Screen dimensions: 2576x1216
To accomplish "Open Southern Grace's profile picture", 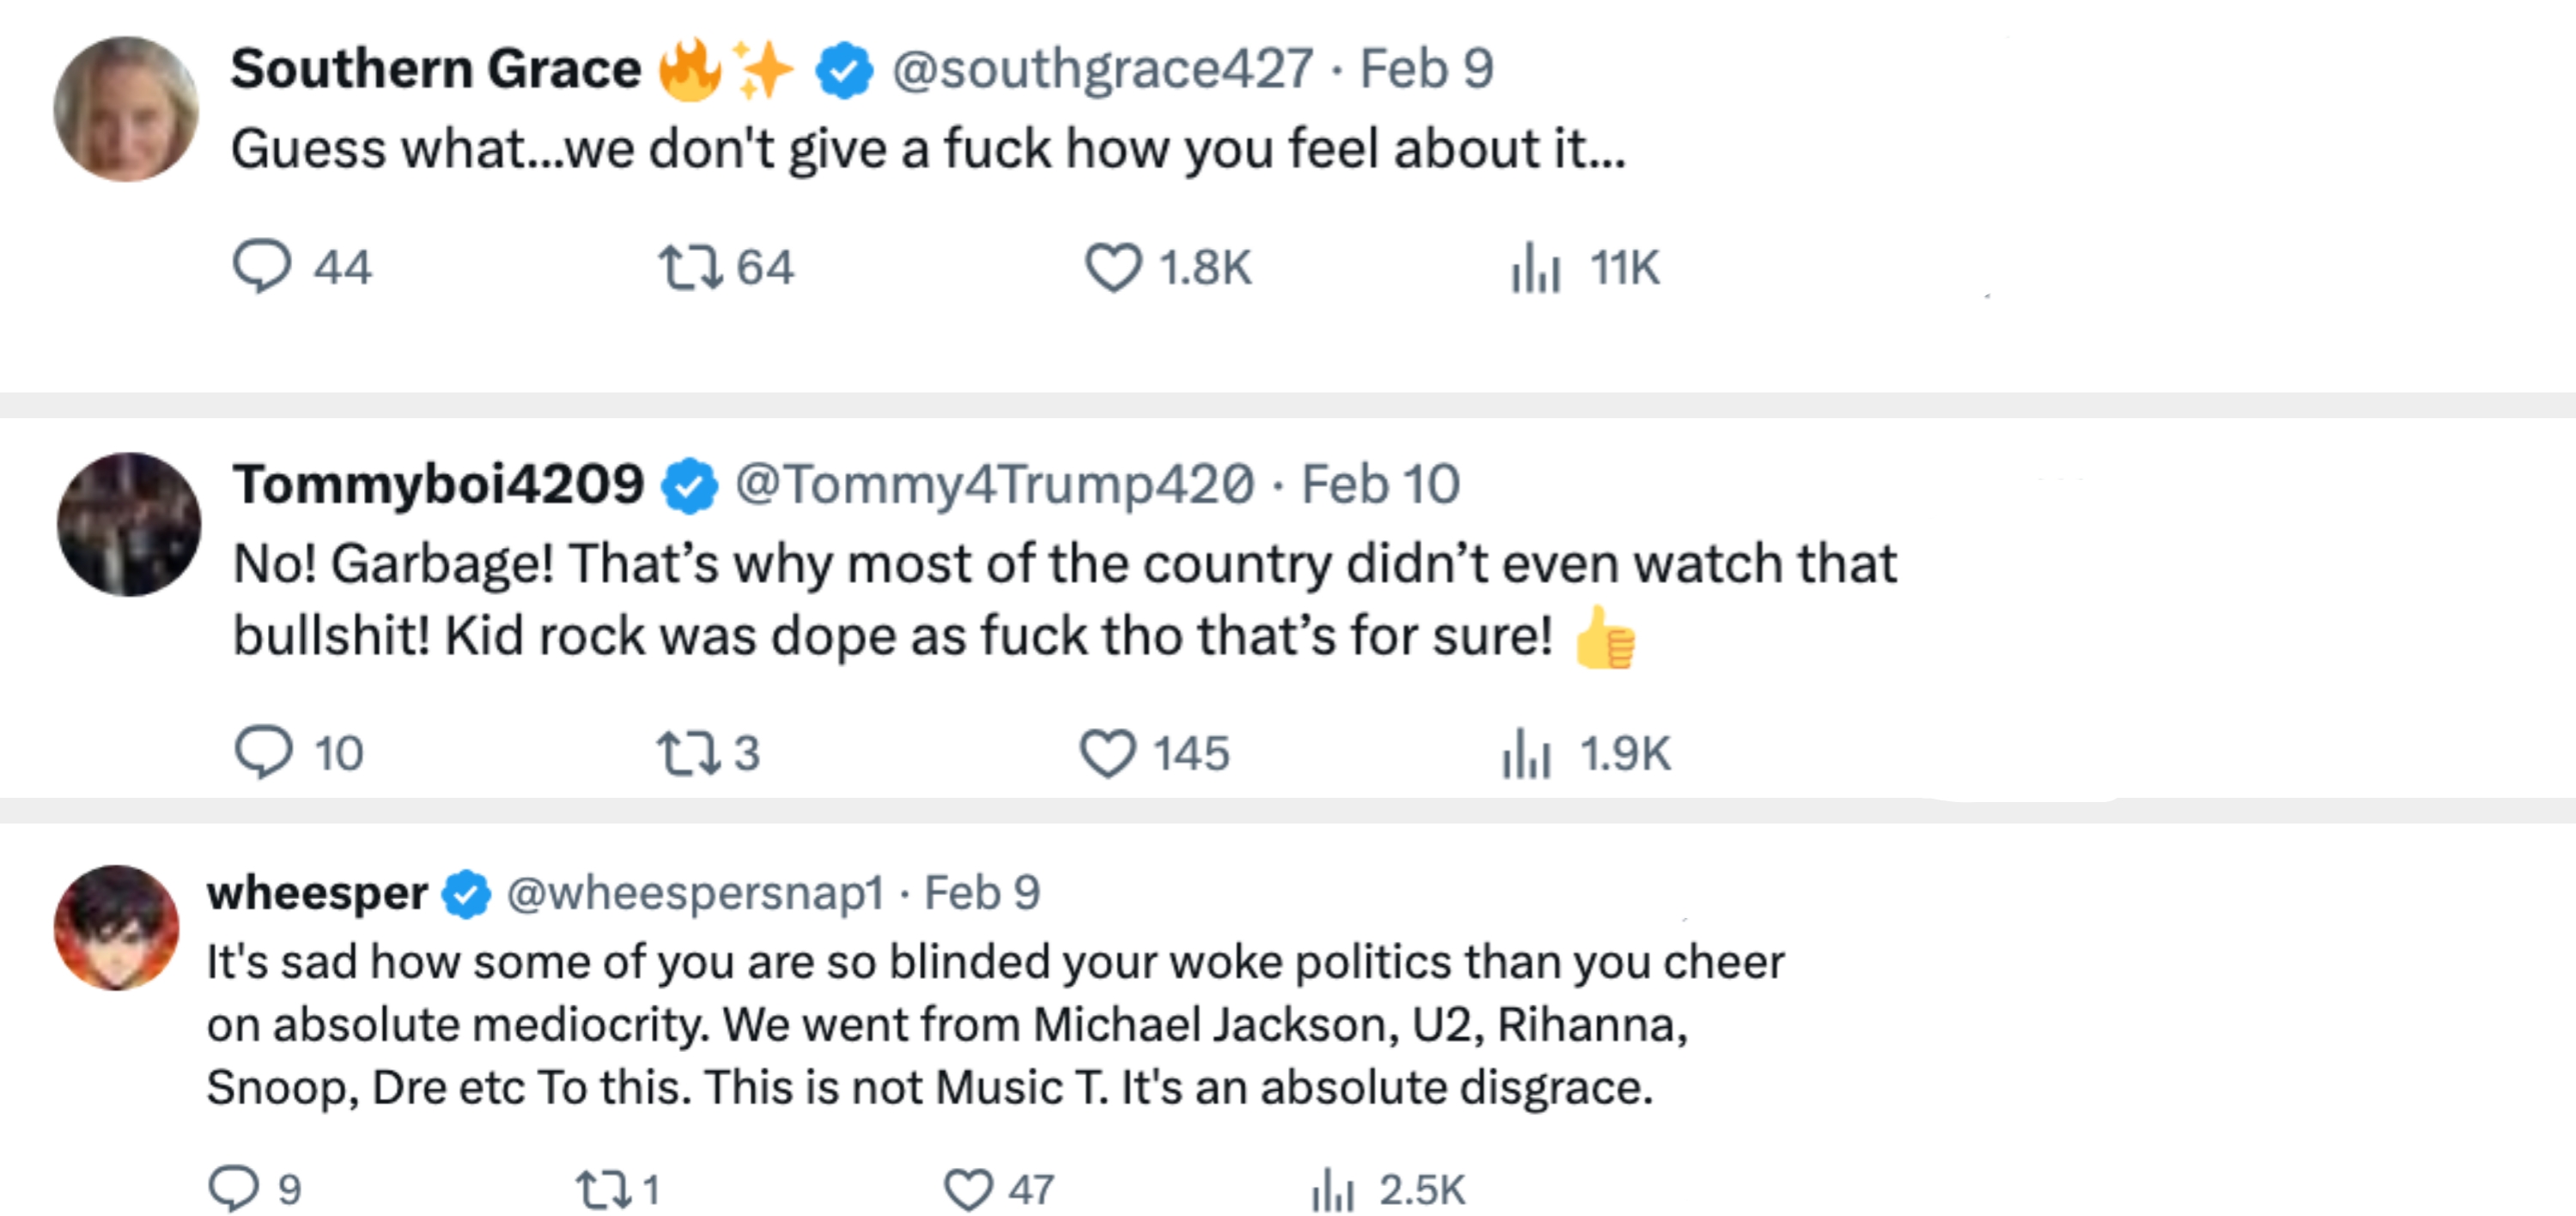I will [x=126, y=109].
